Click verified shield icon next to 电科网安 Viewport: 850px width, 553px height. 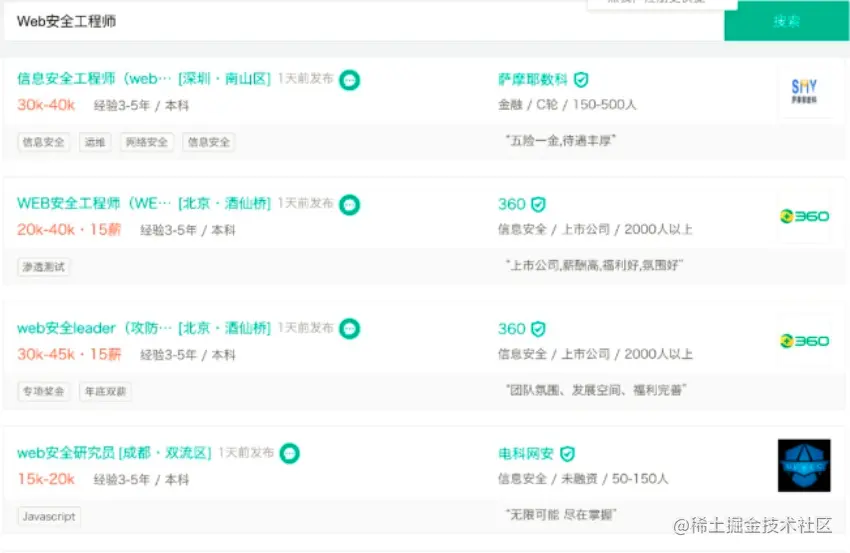567,454
